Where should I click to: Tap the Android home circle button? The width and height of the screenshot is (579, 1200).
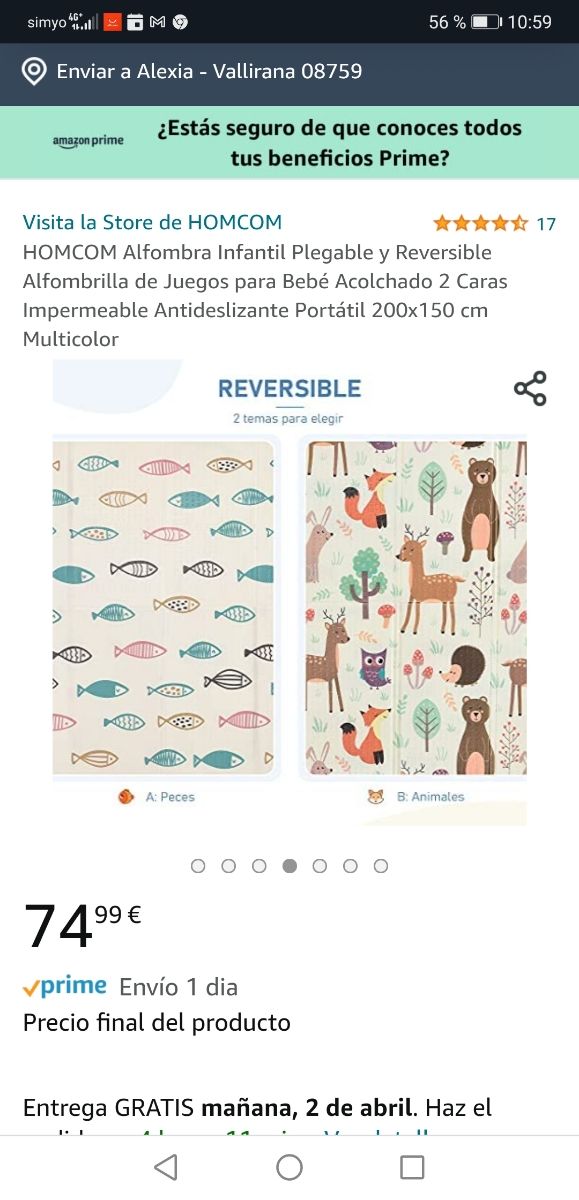(x=289, y=1167)
